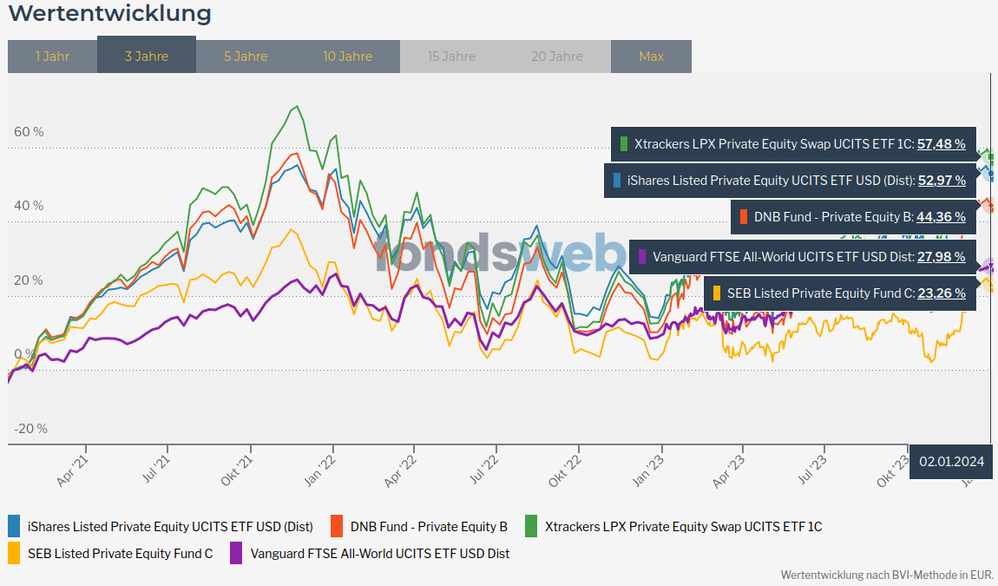Image resolution: width=998 pixels, height=586 pixels.
Task: Click the green square in Xtrackers tooltip
Action: 624,144
